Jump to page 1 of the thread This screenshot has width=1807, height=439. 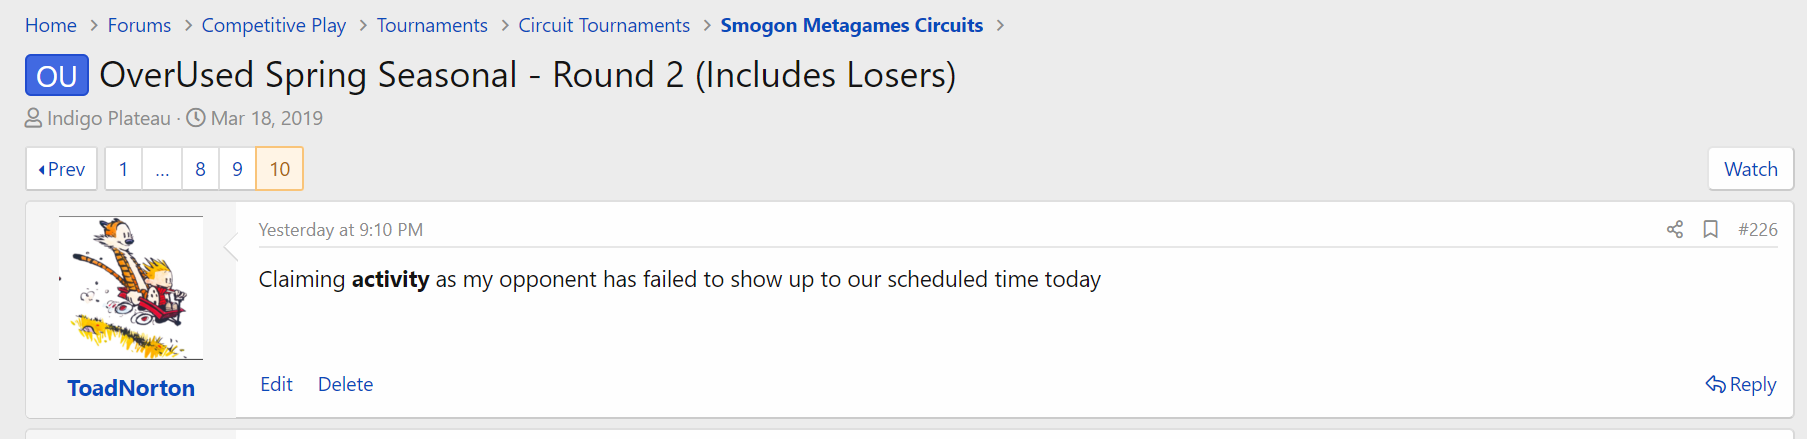(x=123, y=169)
